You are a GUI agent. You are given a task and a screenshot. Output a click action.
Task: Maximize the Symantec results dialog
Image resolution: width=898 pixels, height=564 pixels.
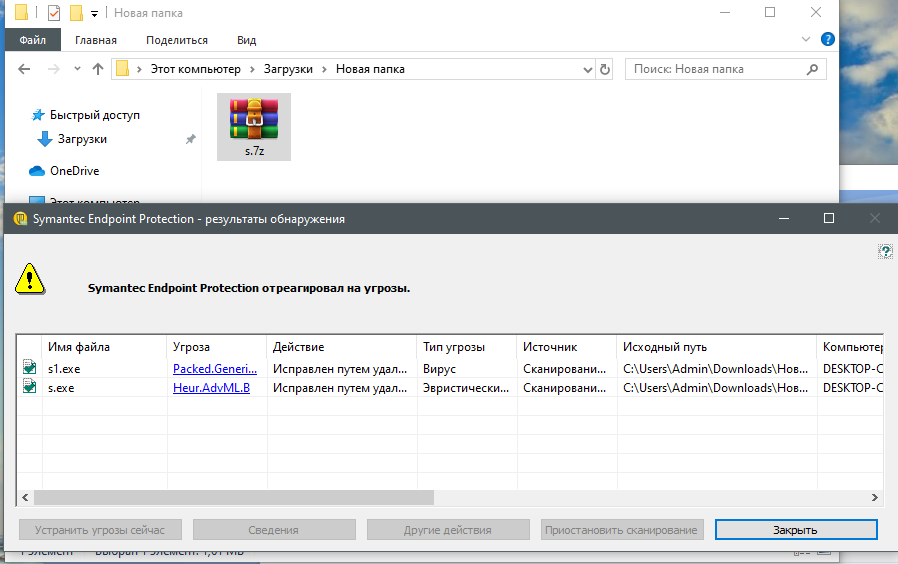click(x=829, y=218)
